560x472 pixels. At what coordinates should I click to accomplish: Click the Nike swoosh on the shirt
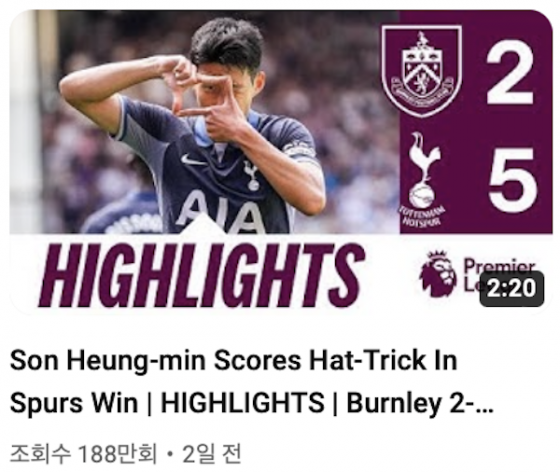[x=194, y=160]
